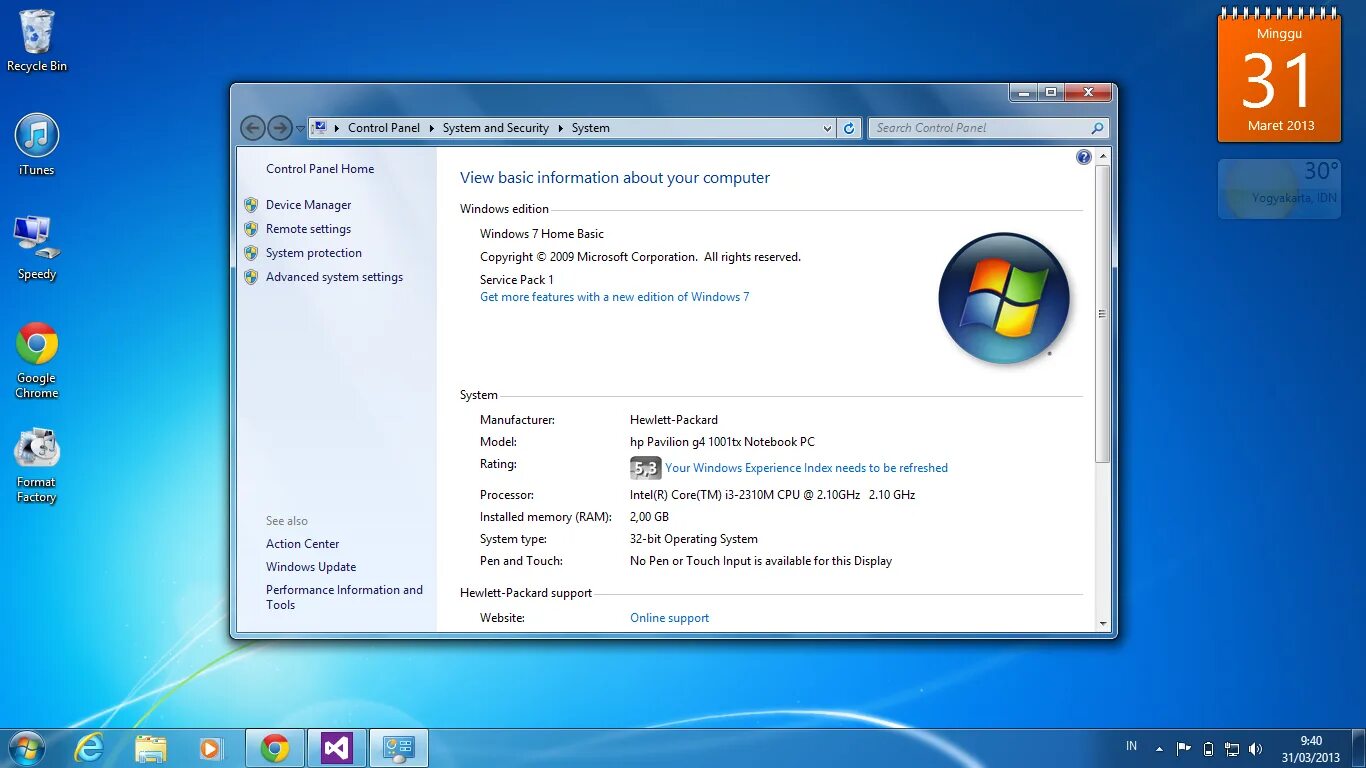Screen dimensions: 1366x768
Task: Switch to Visual Studio in the taskbar
Action: point(337,748)
